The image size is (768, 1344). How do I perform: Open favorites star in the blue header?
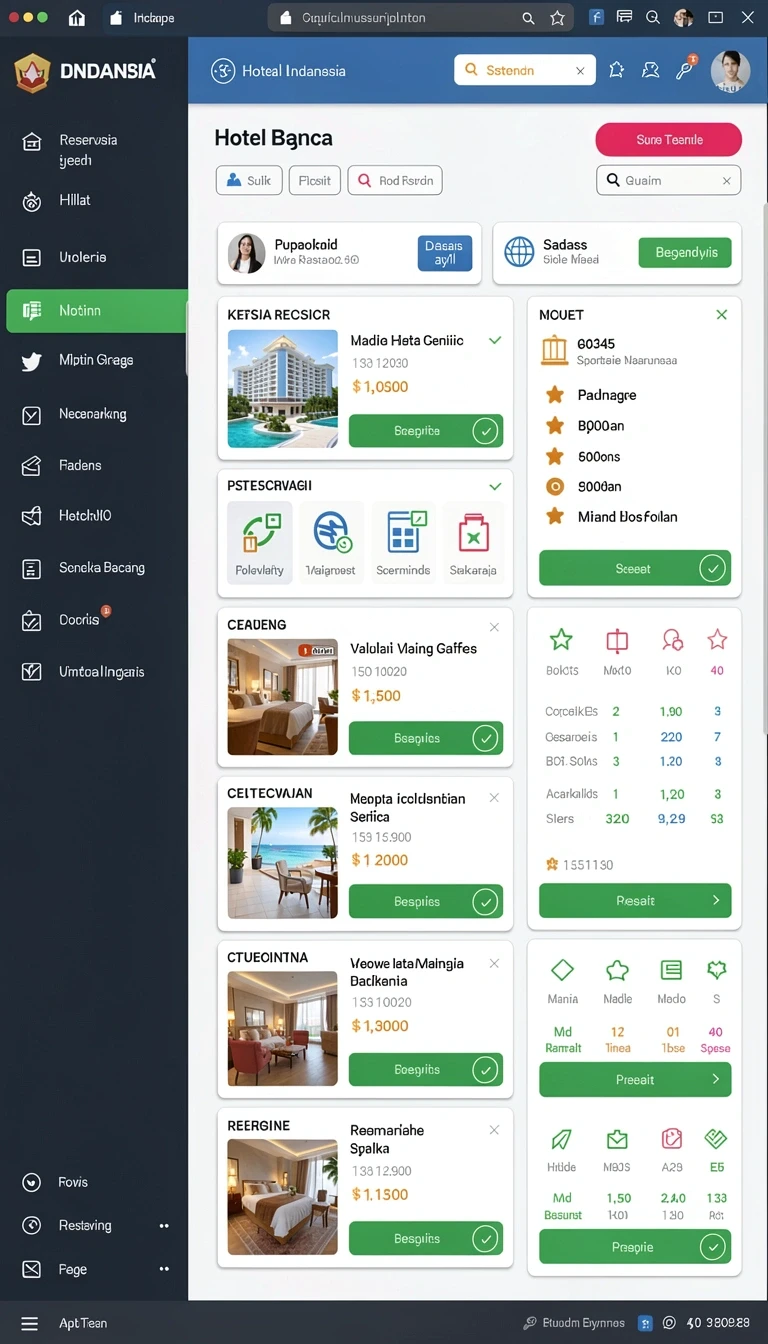(617, 70)
